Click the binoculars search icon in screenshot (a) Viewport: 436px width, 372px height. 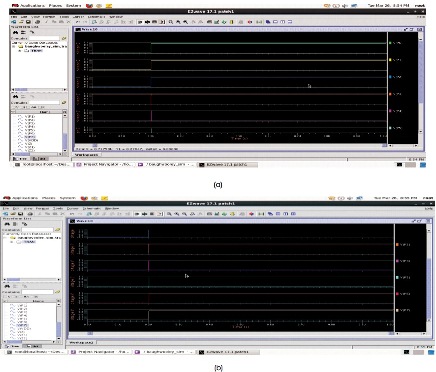click(15, 32)
